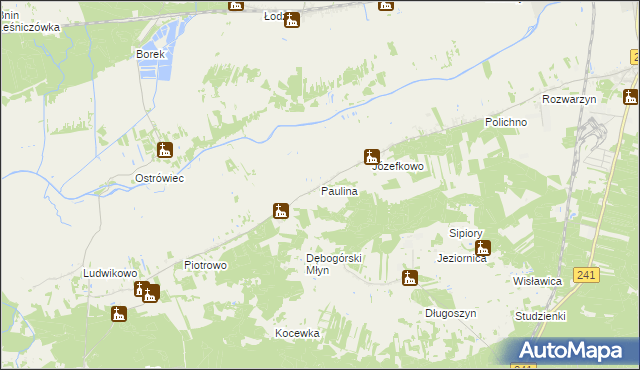Select the Kocewka village label
The width and height of the screenshot is (640, 370).
click(297, 333)
